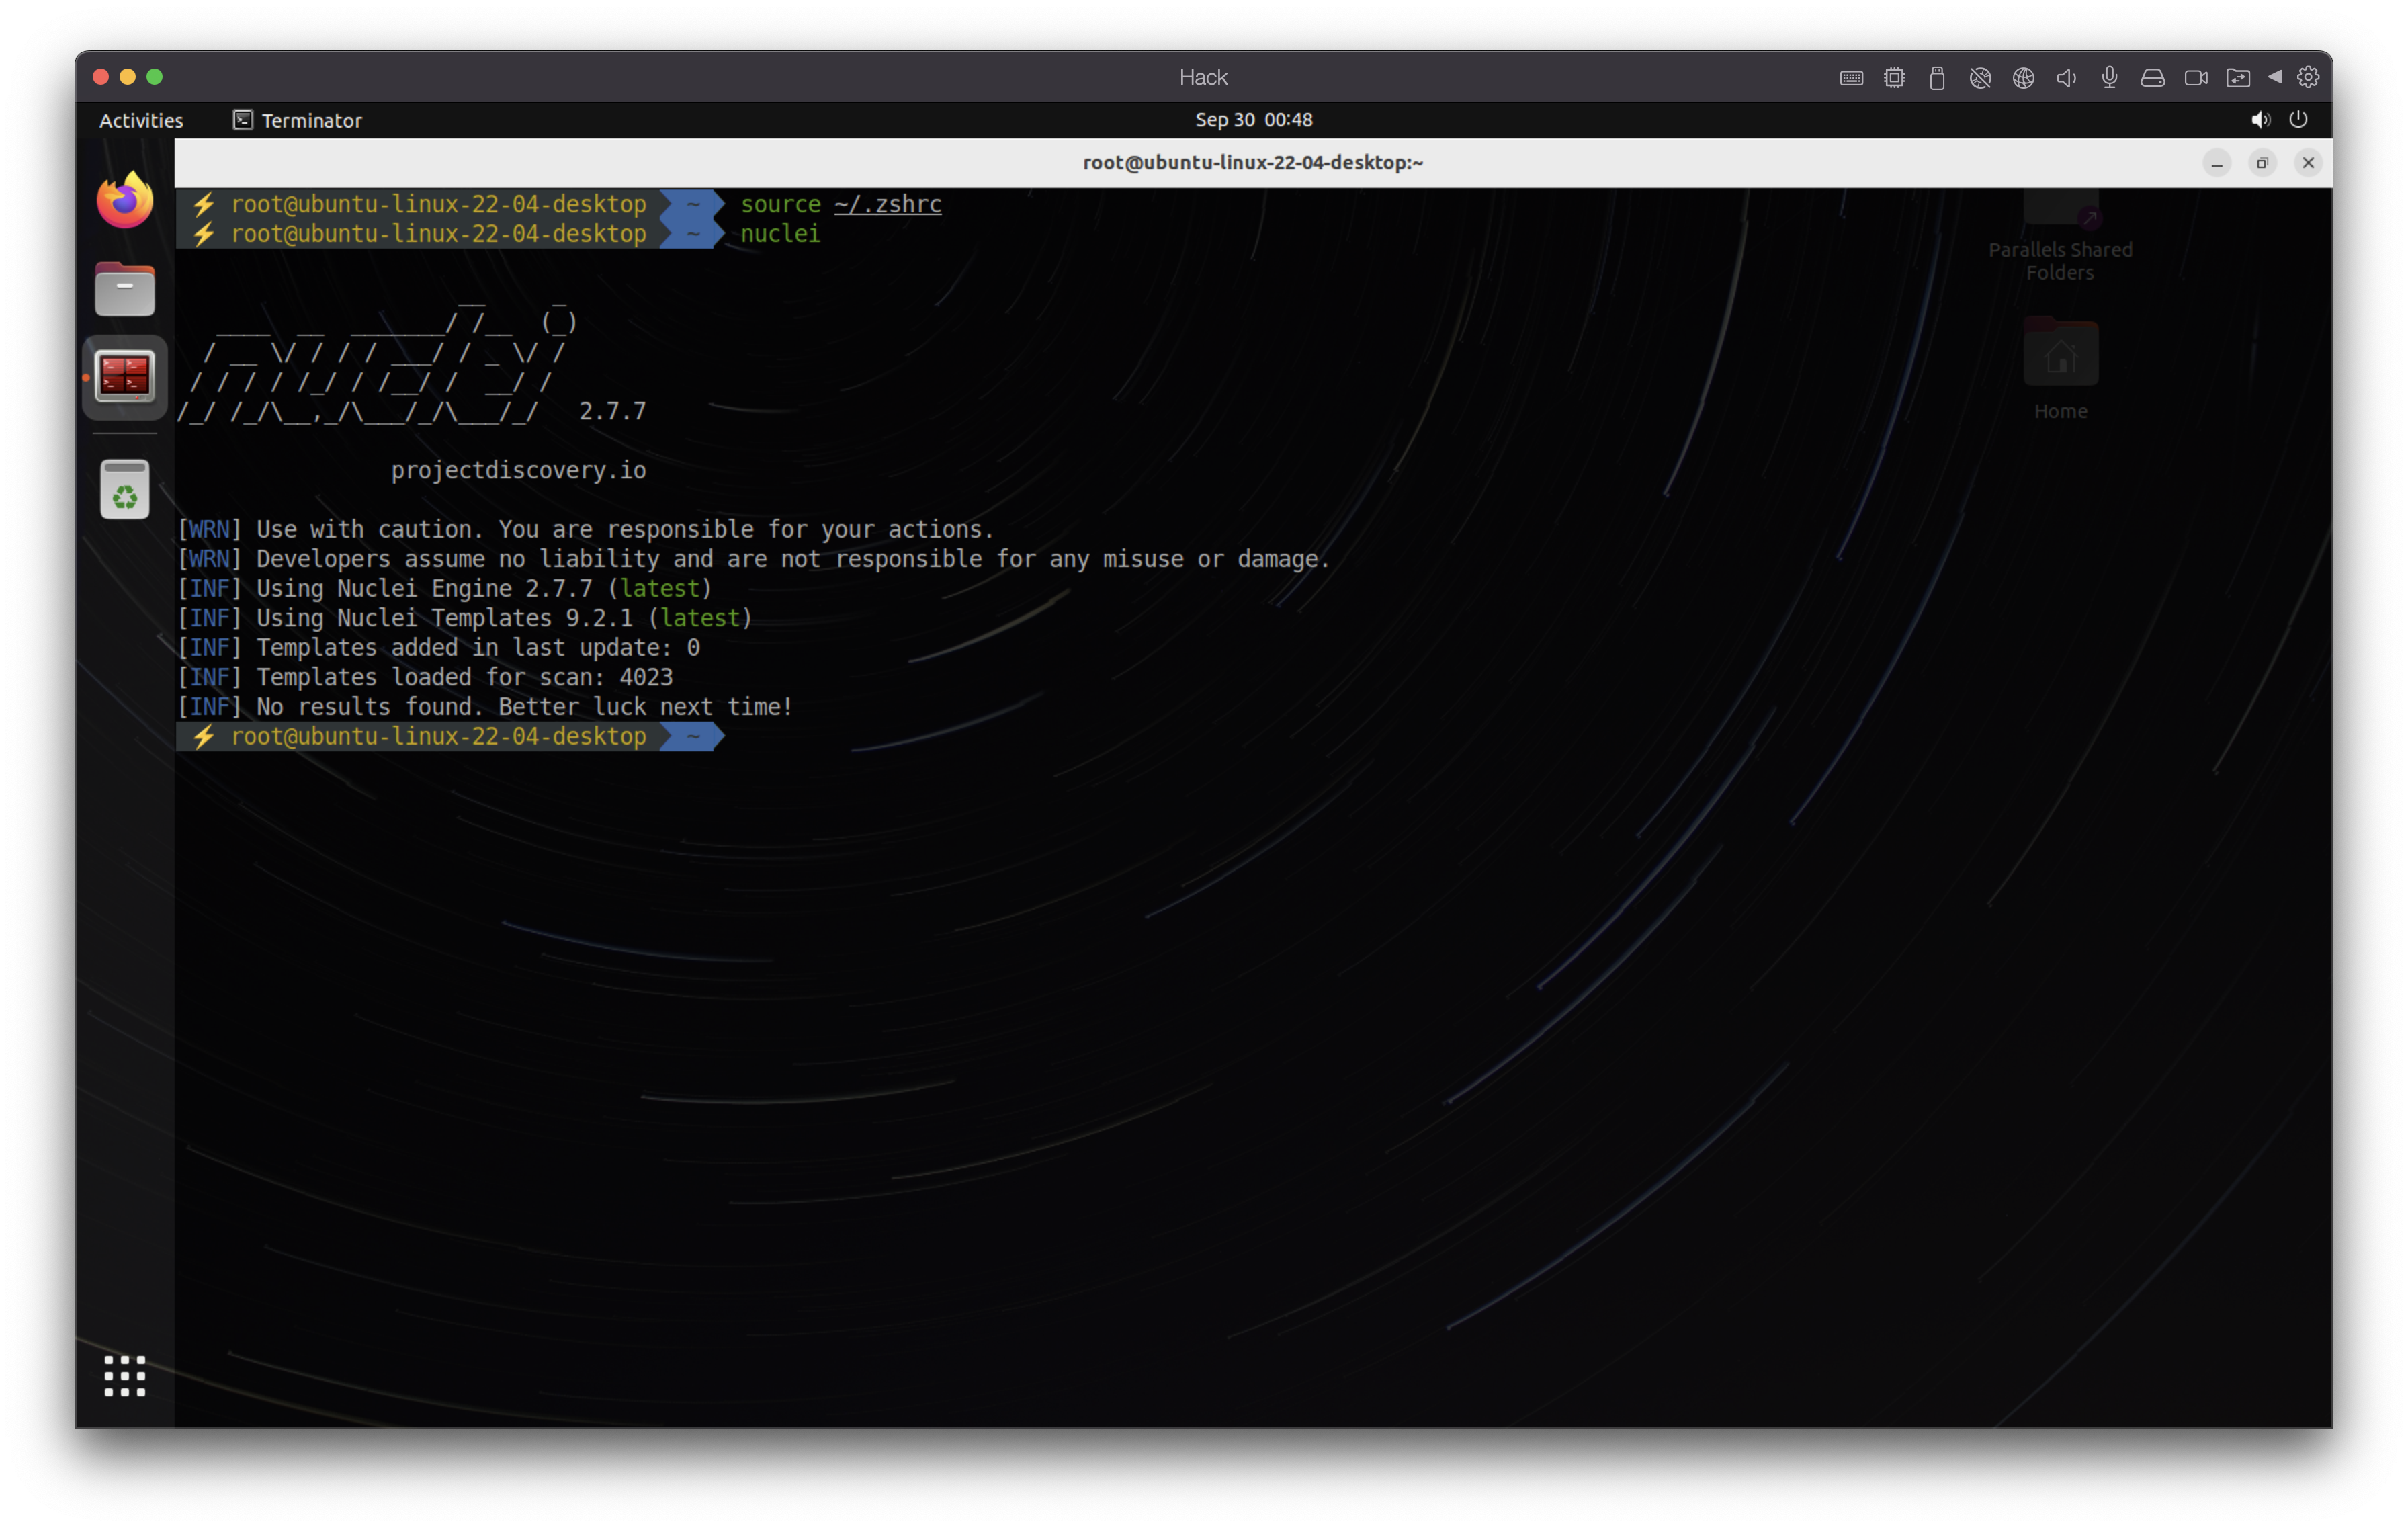The height and width of the screenshot is (1528, 2408).
Task: Click the globe network icon in the VM toolbar
Action: coord(2023,78)
